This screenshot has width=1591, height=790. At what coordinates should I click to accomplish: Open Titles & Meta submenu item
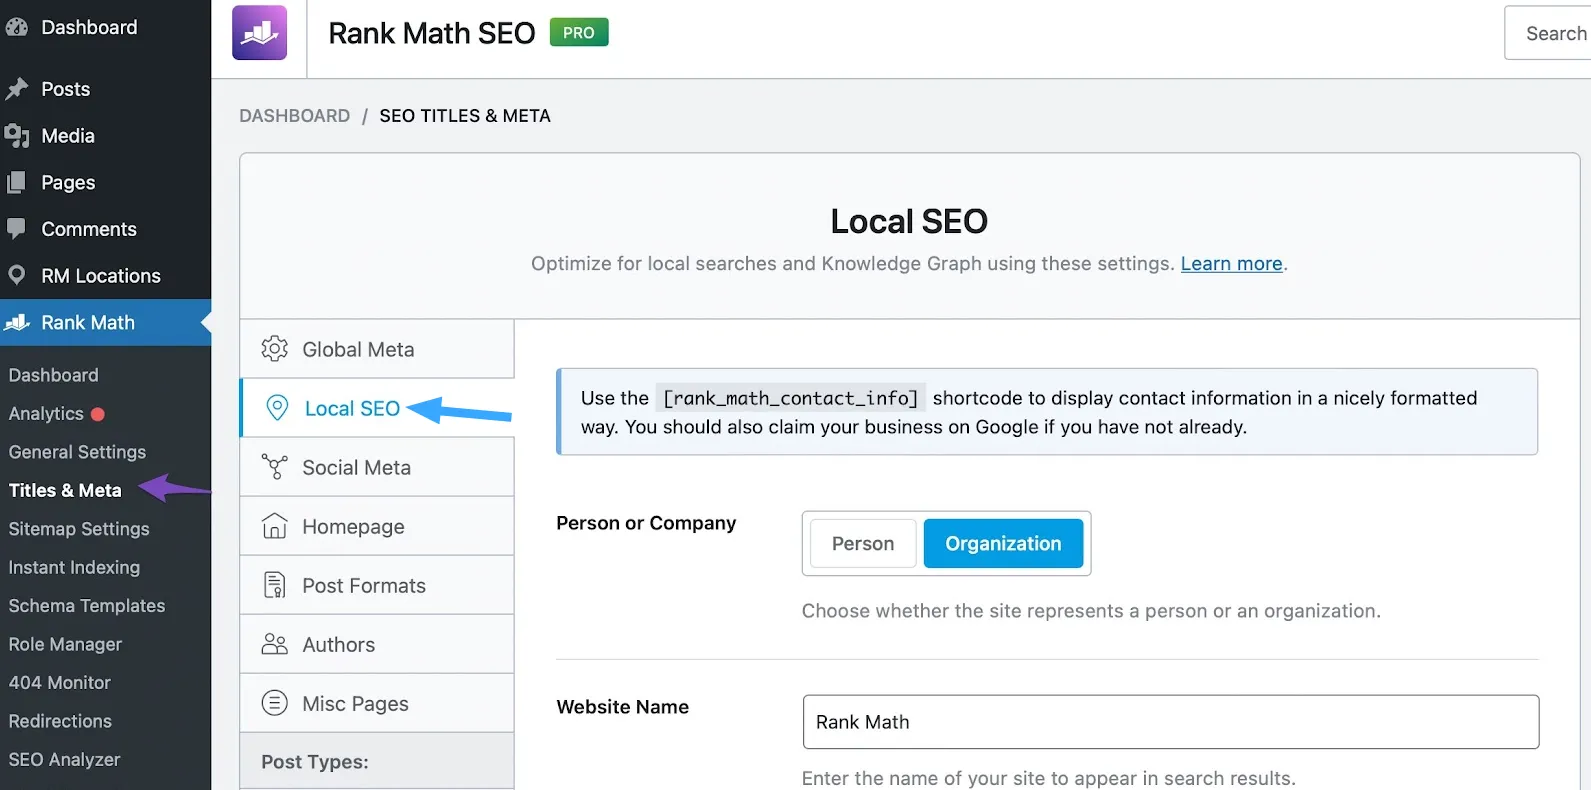pos(65,490)
